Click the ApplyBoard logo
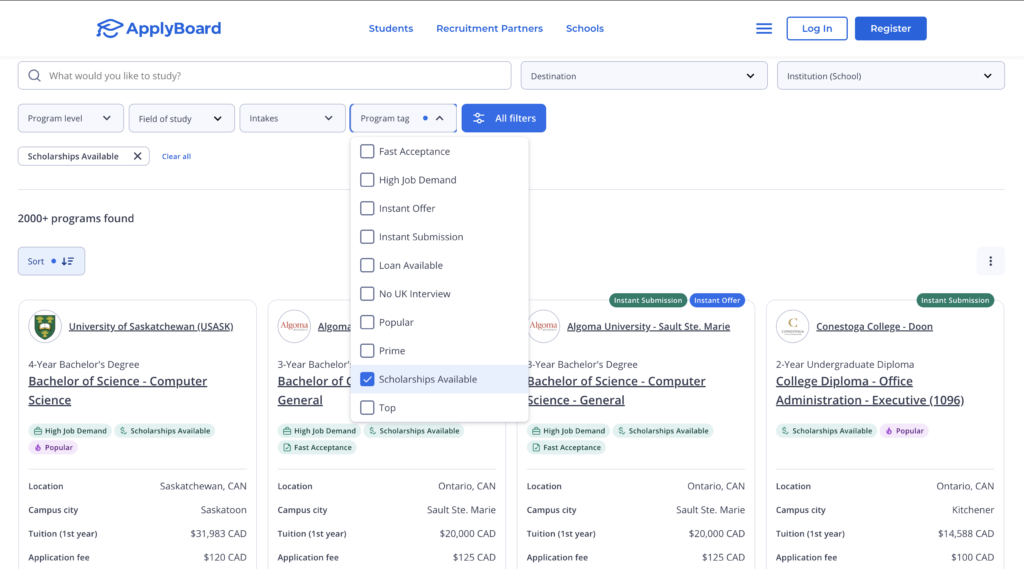 point(158,29)
